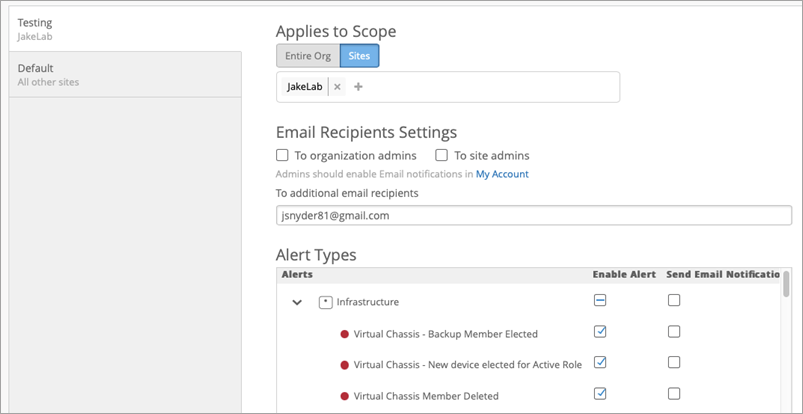Select the Testing JakeLab template

coord(120,28)
